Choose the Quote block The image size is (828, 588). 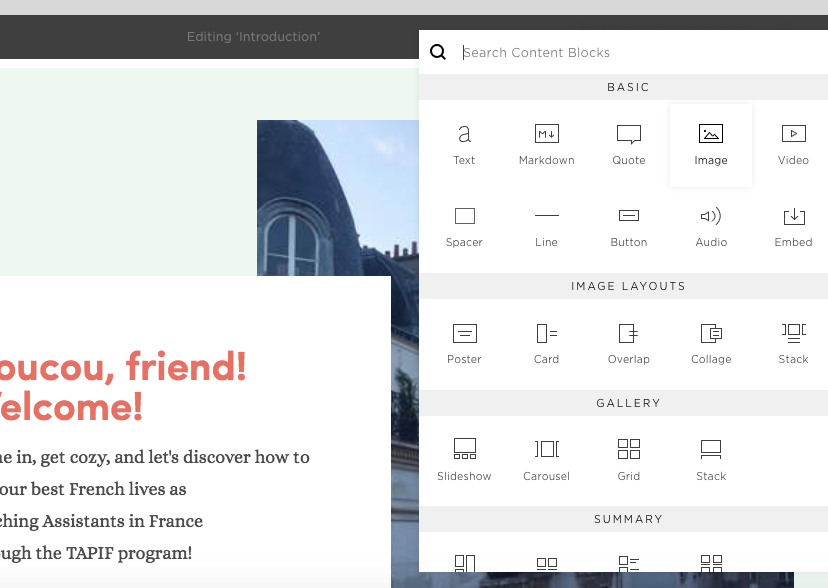(x=628, y=145)
